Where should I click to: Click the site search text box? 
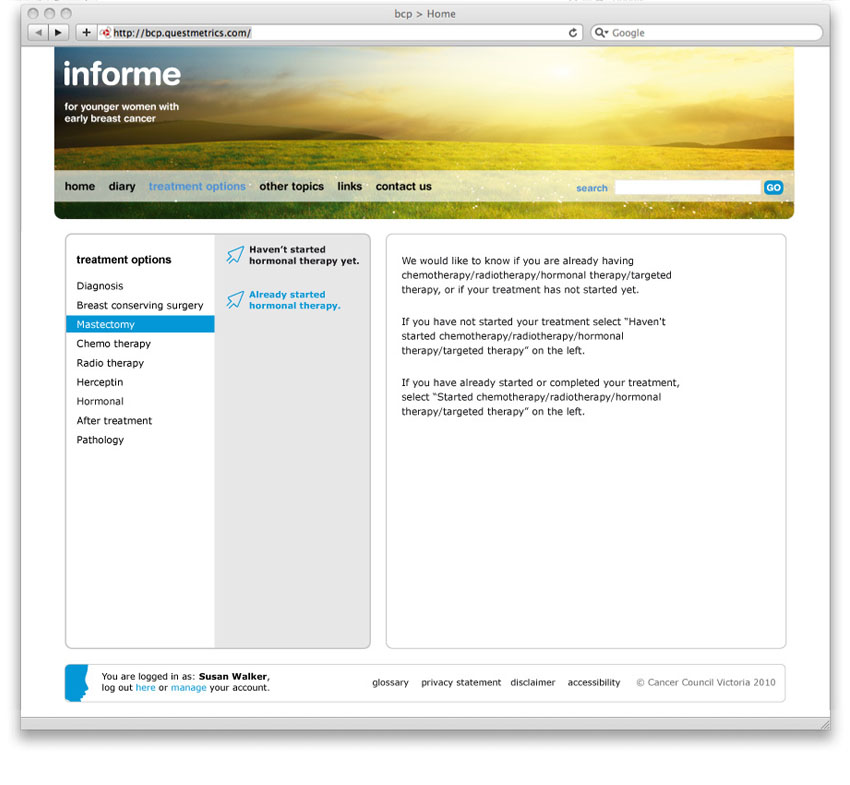pyautogui.click(x=687, y=188)
